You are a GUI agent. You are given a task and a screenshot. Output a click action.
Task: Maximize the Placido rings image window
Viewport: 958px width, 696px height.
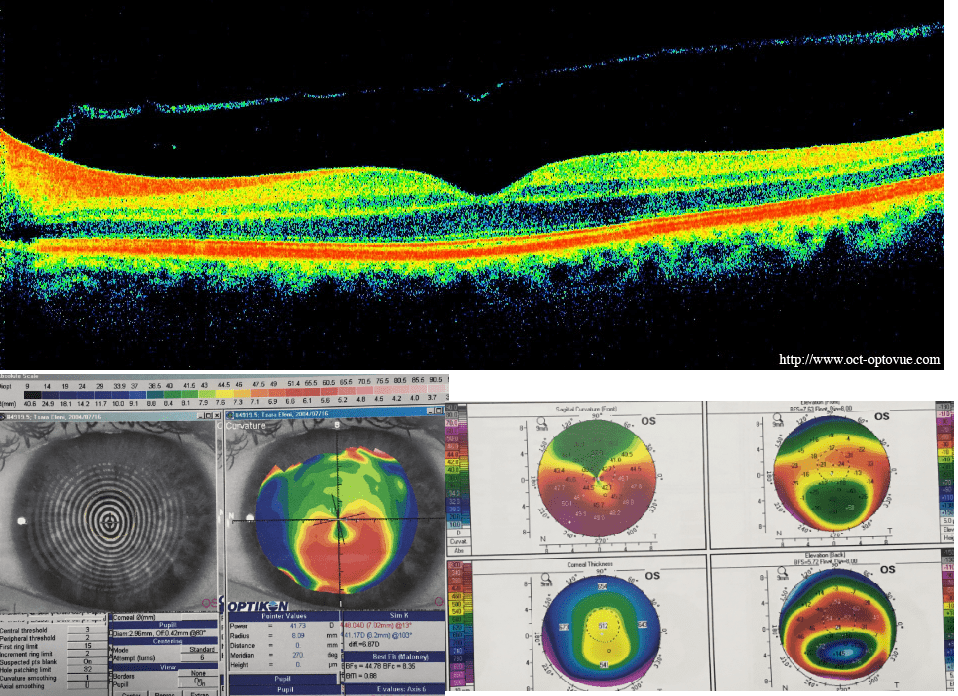pyautogui.click(x=208, y=416)
